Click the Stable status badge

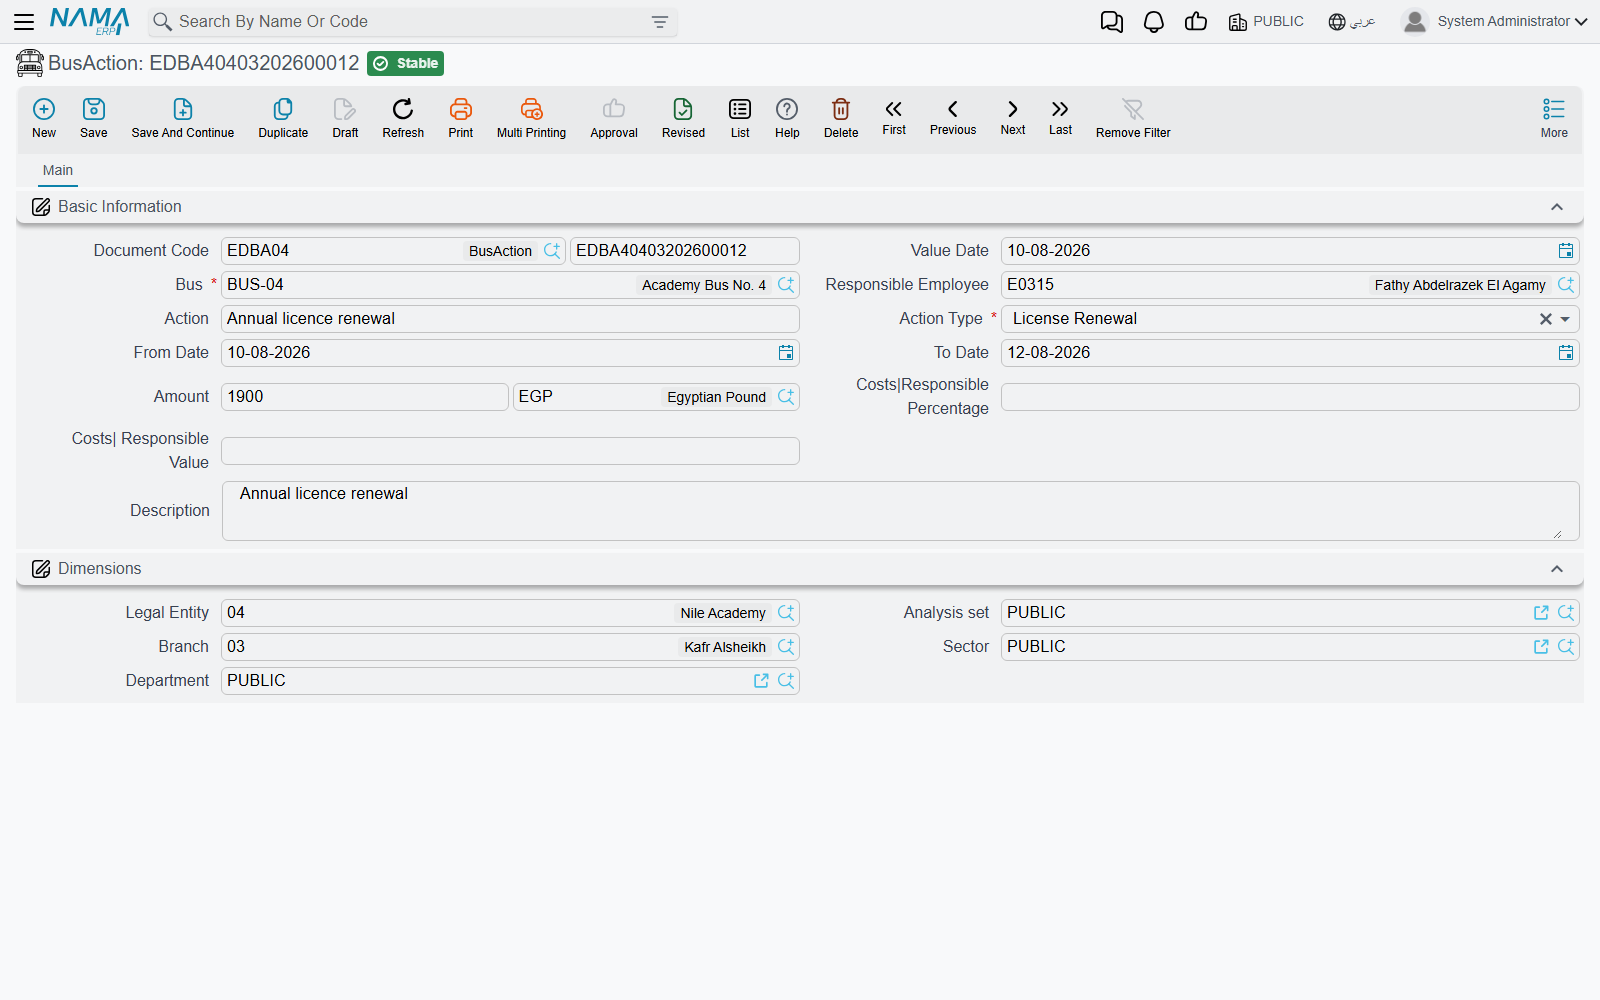click(x=405, y=63)
